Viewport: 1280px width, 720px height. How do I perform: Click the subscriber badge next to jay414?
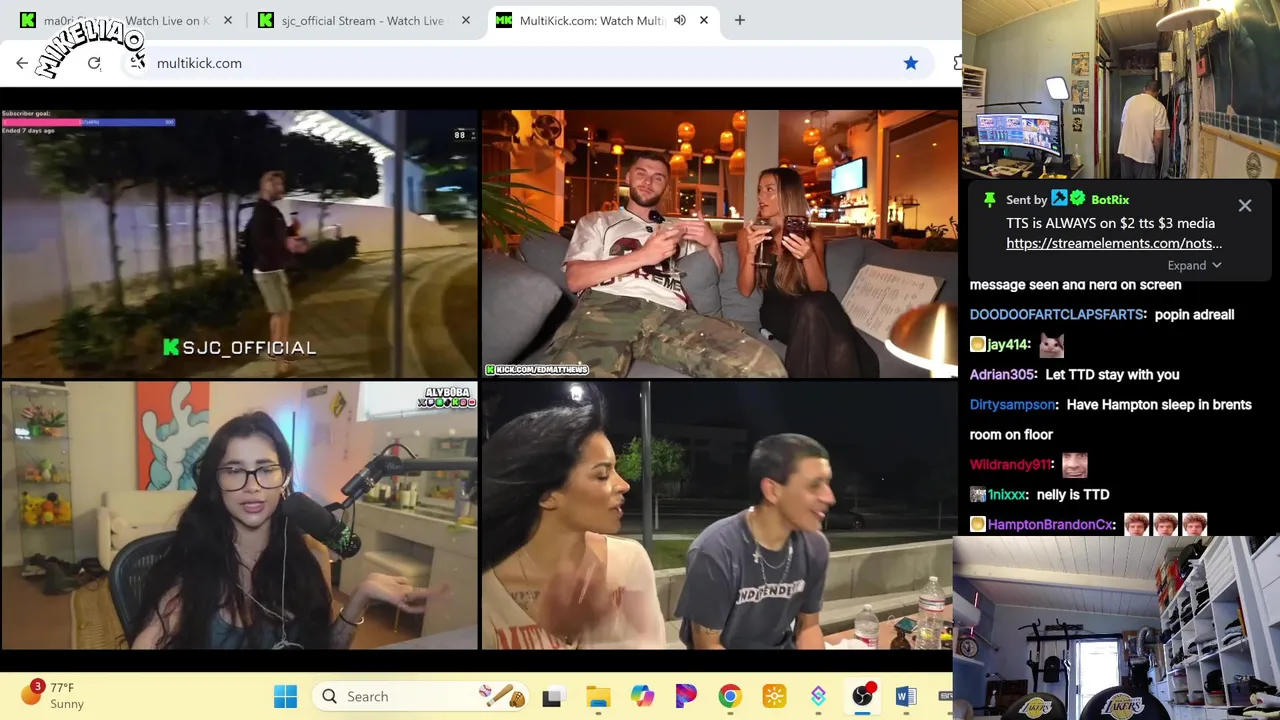click(x=977, y=345)
